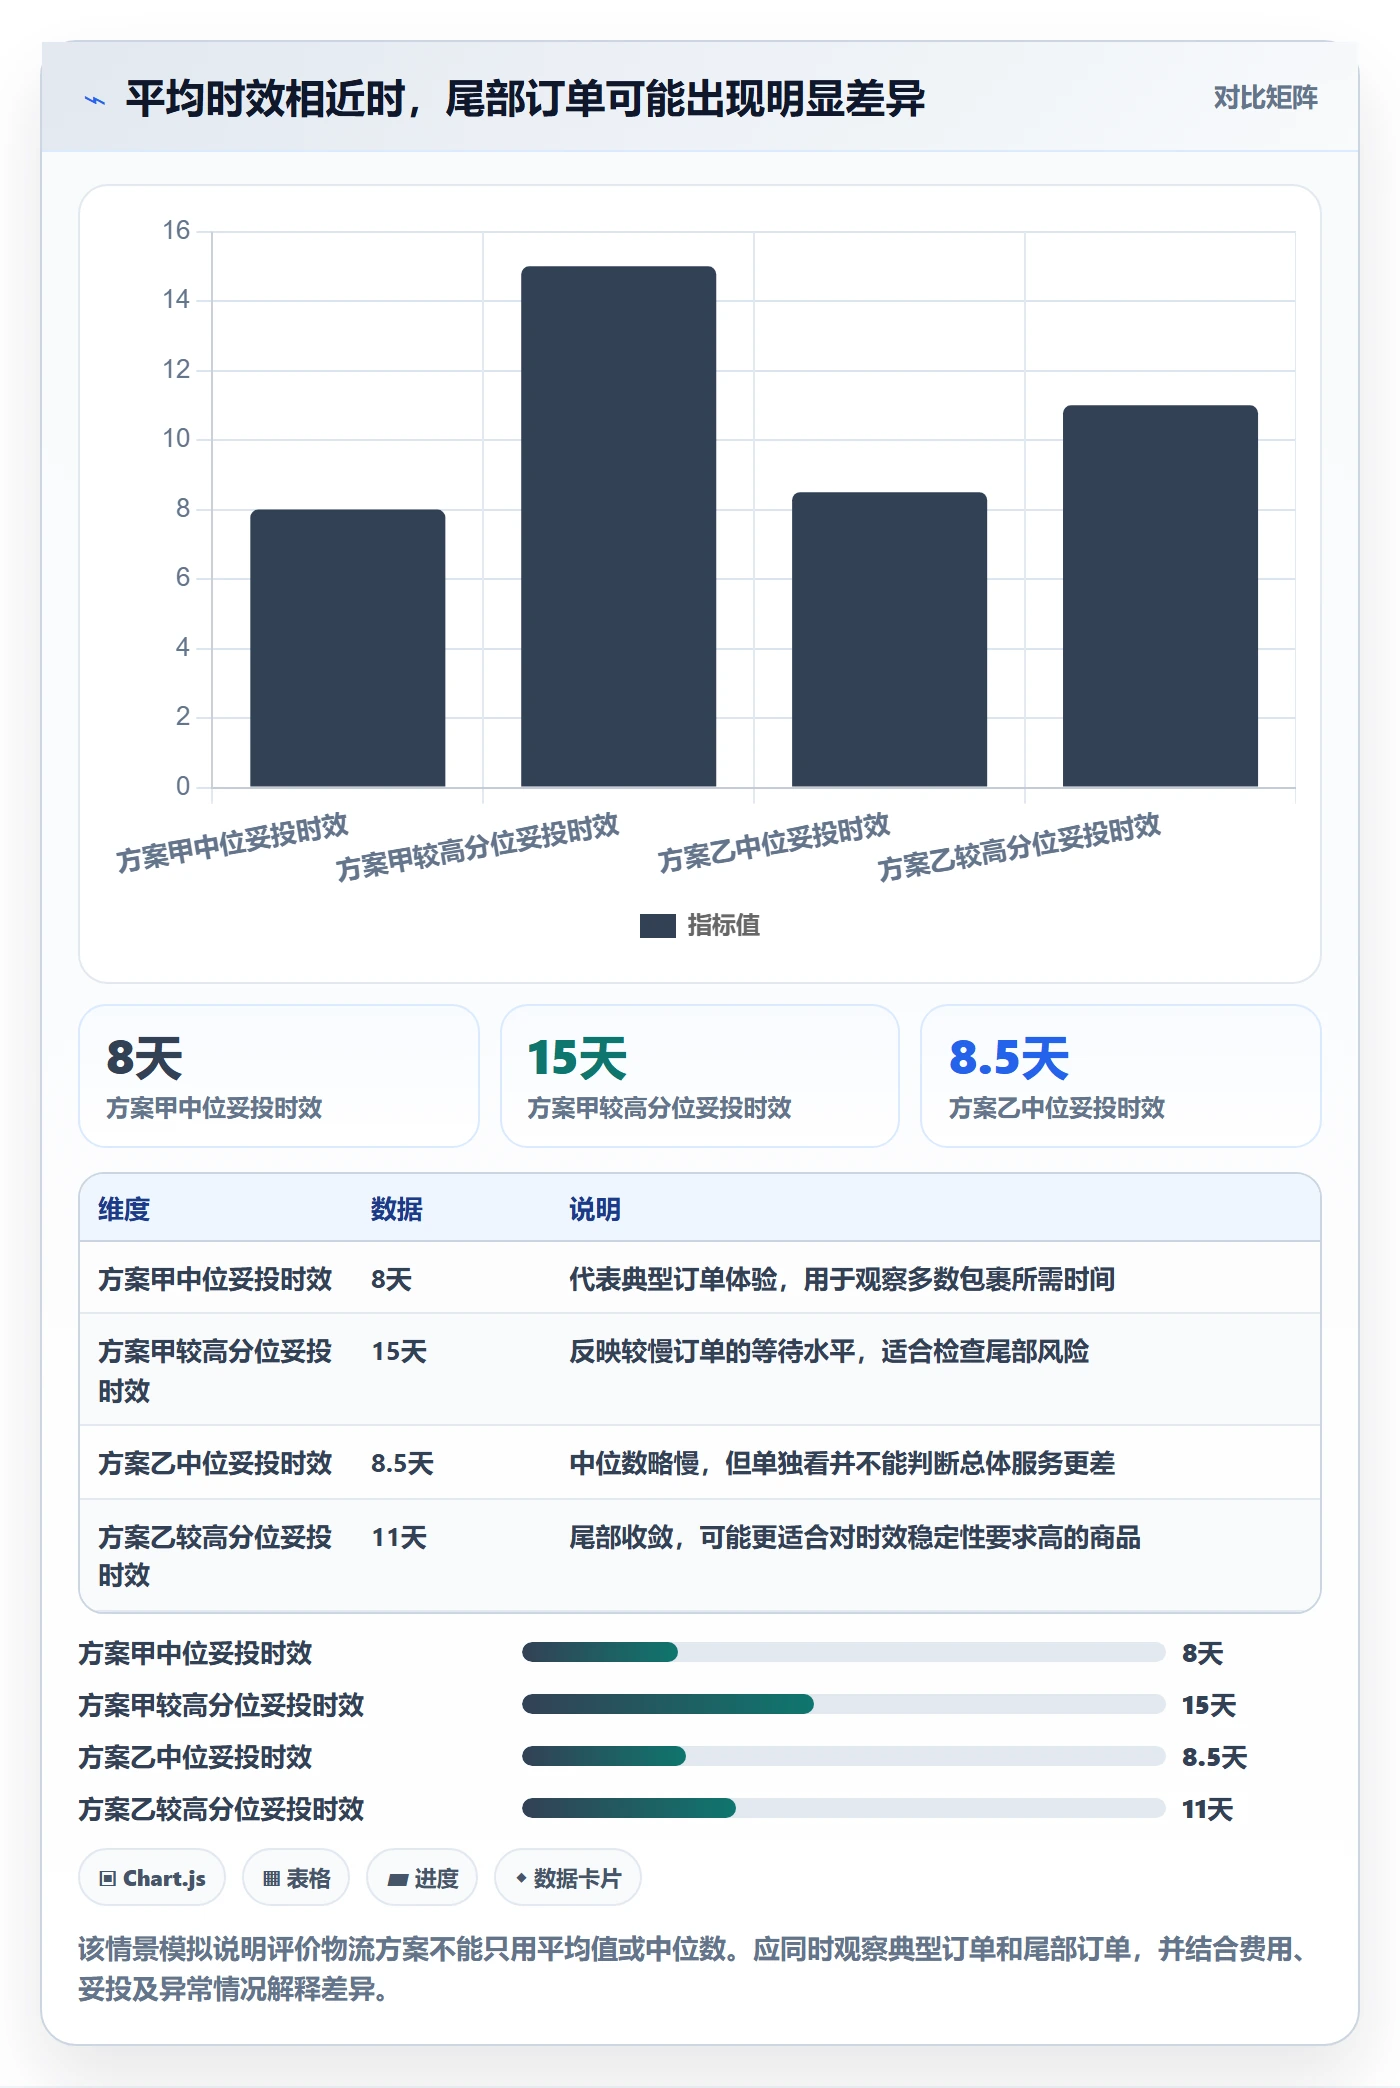Click the 16 y-axis tick label

point(176,231)
